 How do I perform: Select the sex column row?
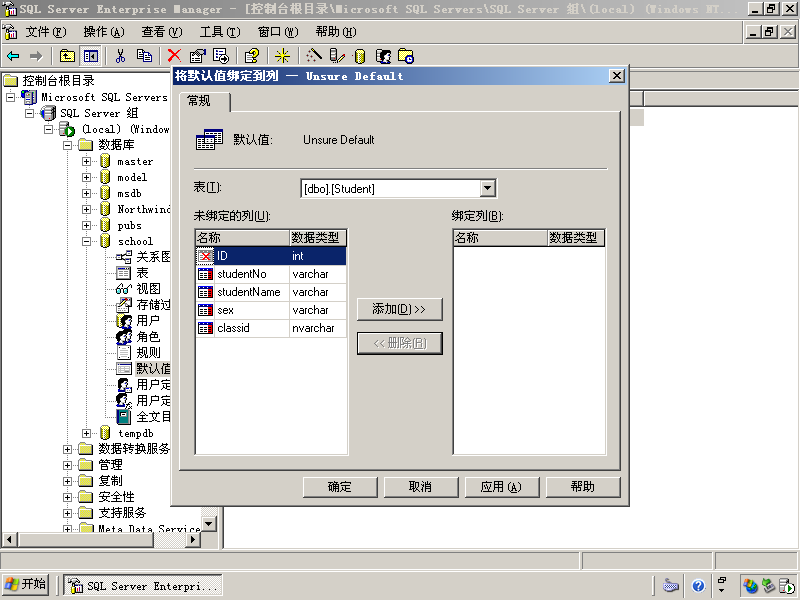(271, 310)
